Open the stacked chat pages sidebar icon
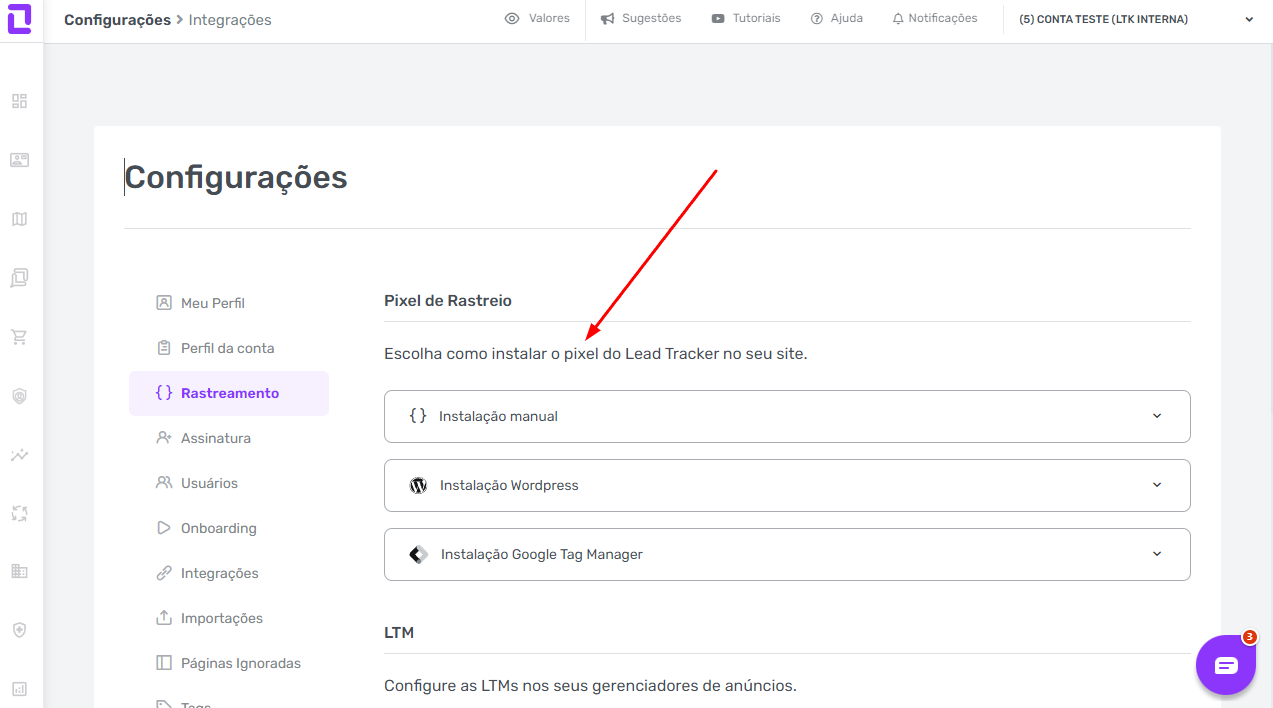 tap(19, 278)
